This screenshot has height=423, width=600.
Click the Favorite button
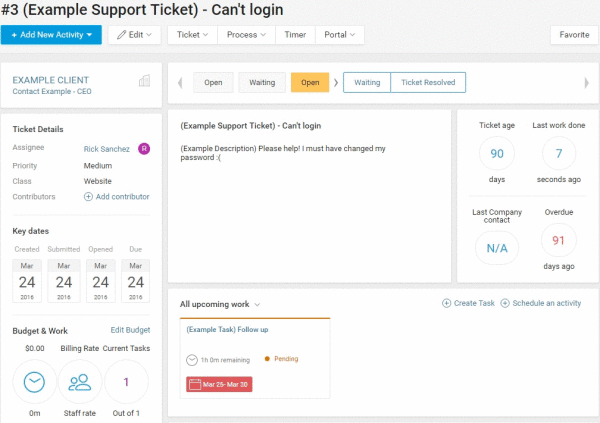tap(574, 34)
